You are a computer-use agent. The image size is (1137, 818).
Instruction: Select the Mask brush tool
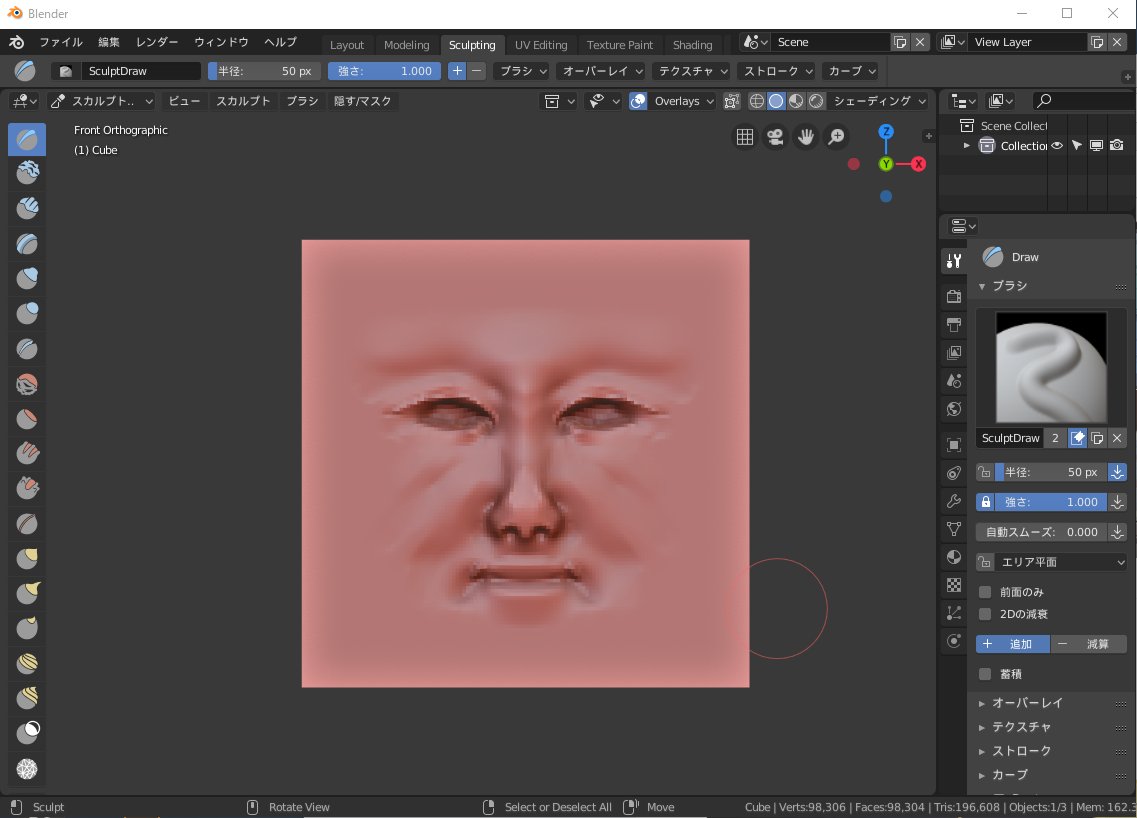pos(27,733)
